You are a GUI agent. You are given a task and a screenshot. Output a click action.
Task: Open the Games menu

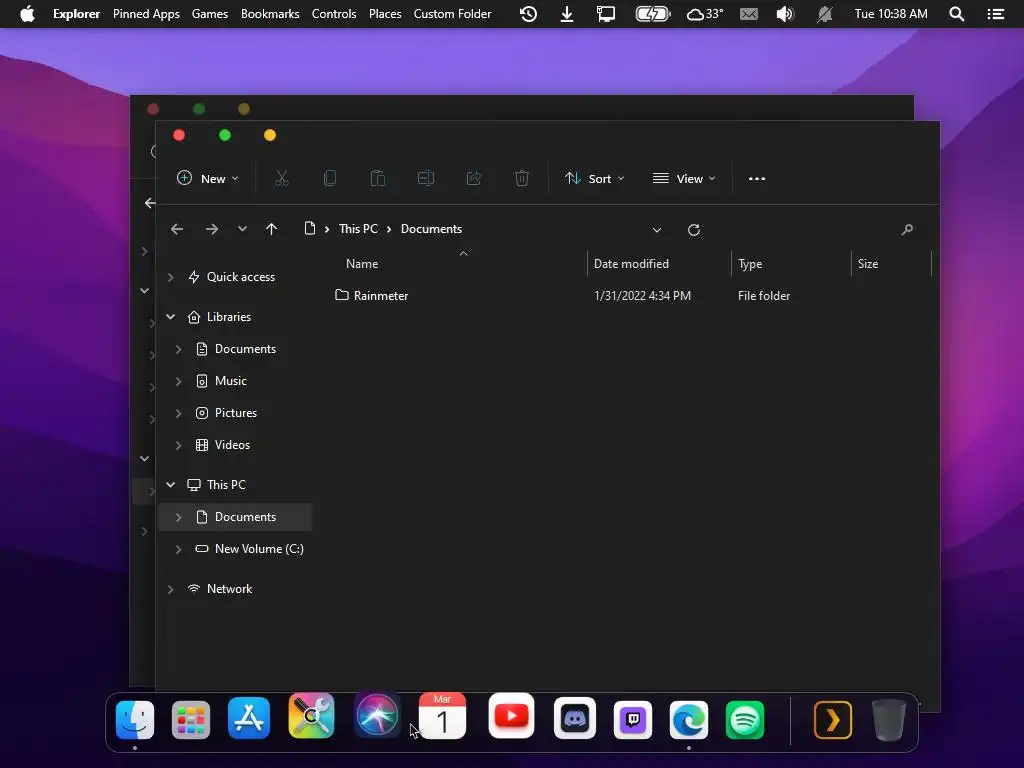pyautogui.click(x=210, y=14)
